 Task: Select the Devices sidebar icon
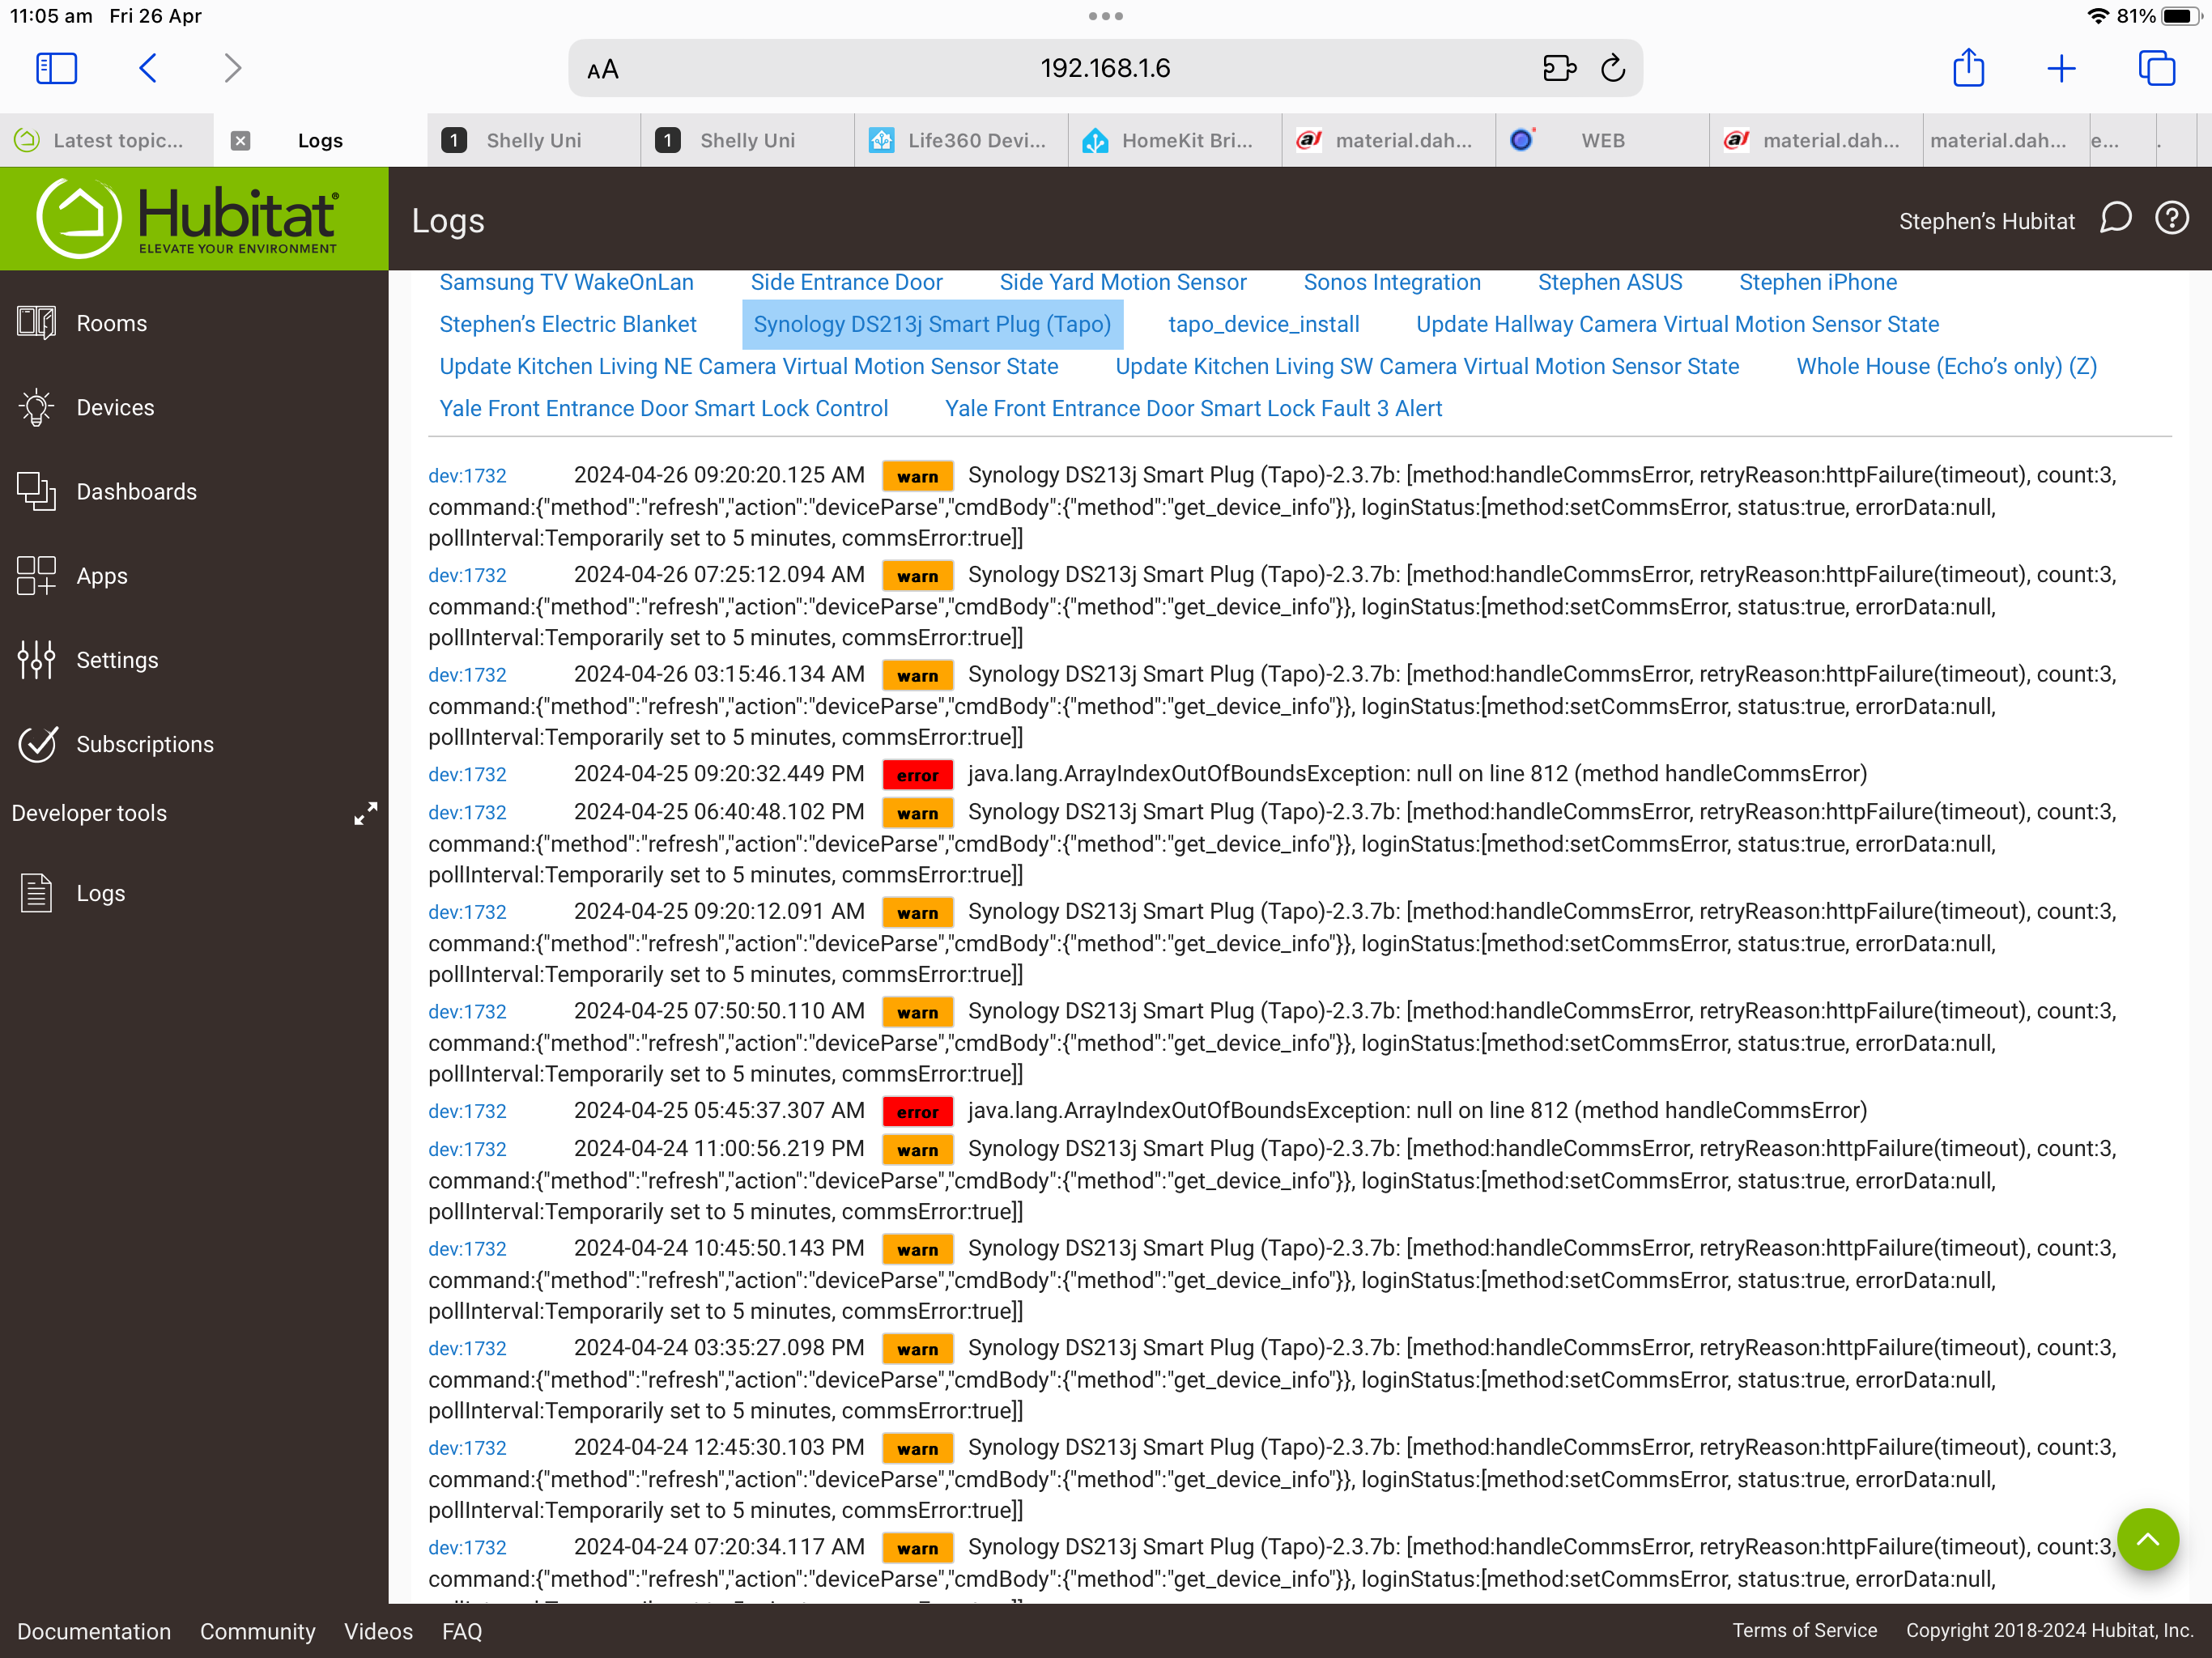point(115,407)
